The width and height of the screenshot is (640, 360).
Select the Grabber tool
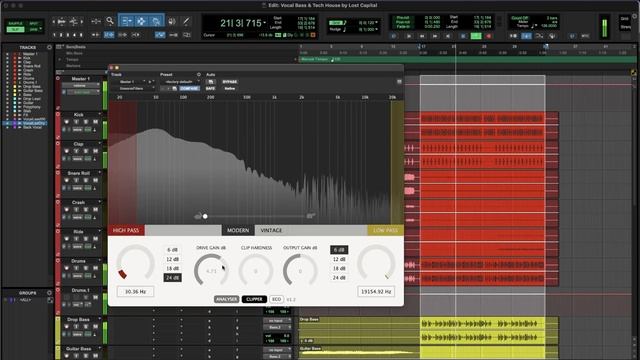(x=156, y=21)
